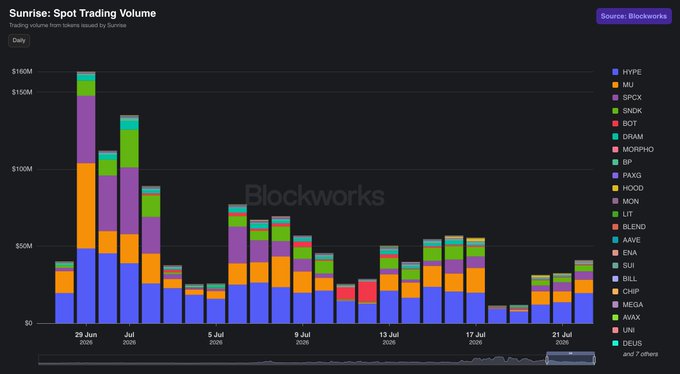
Task: Select the Daily interval button
Action: pyautogui.click(x=19, y=40)
